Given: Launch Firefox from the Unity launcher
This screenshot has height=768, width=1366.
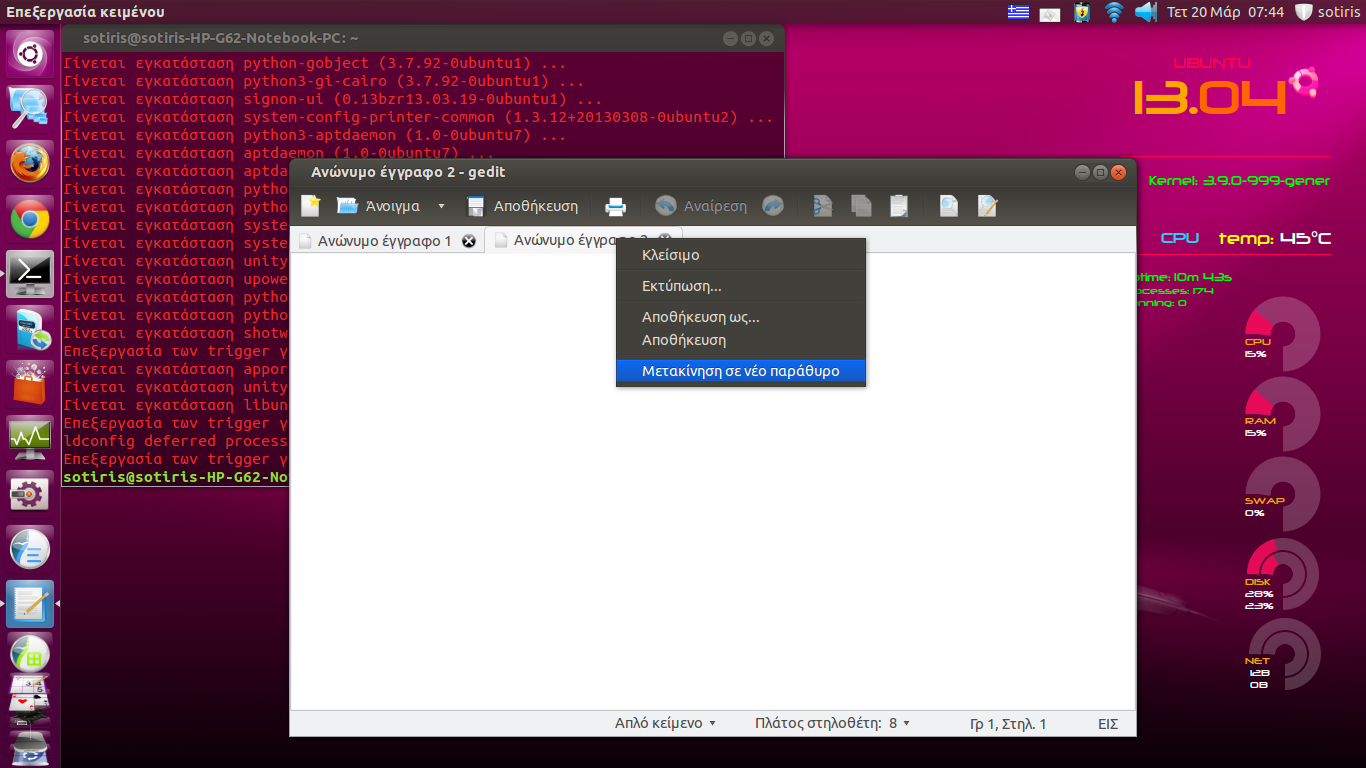Looking at the screenshot, I should click(30, 162).
